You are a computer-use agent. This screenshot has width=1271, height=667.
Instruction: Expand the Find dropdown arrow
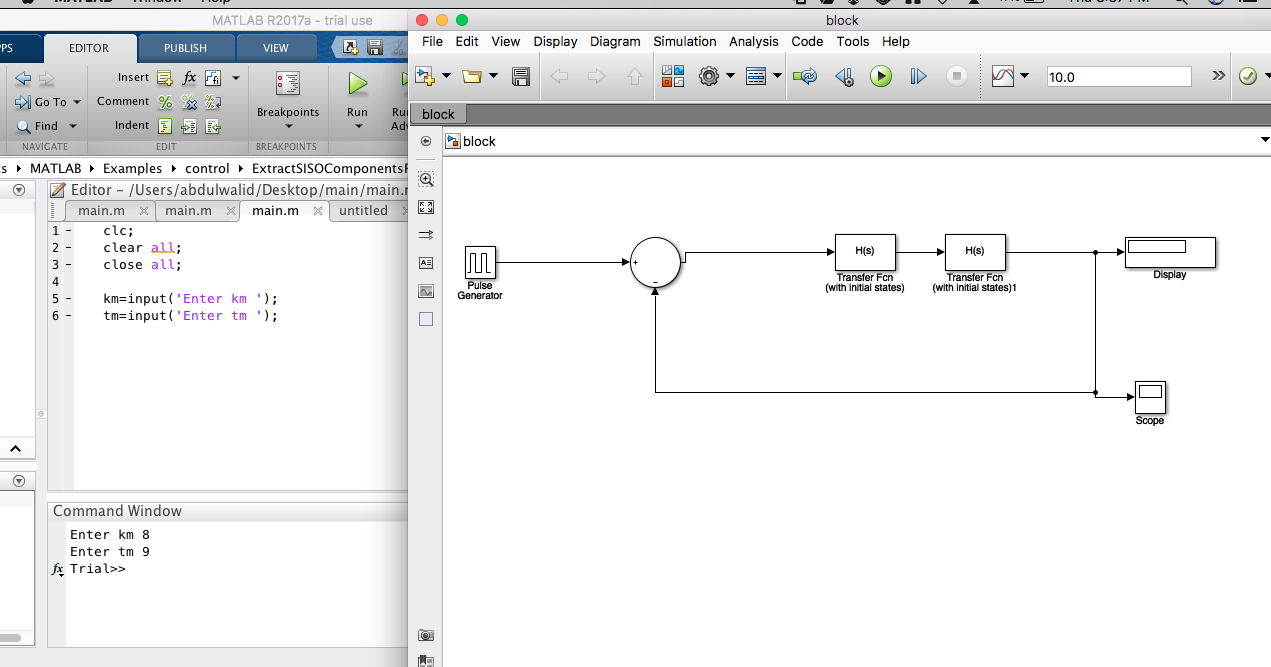pos(71,126)
